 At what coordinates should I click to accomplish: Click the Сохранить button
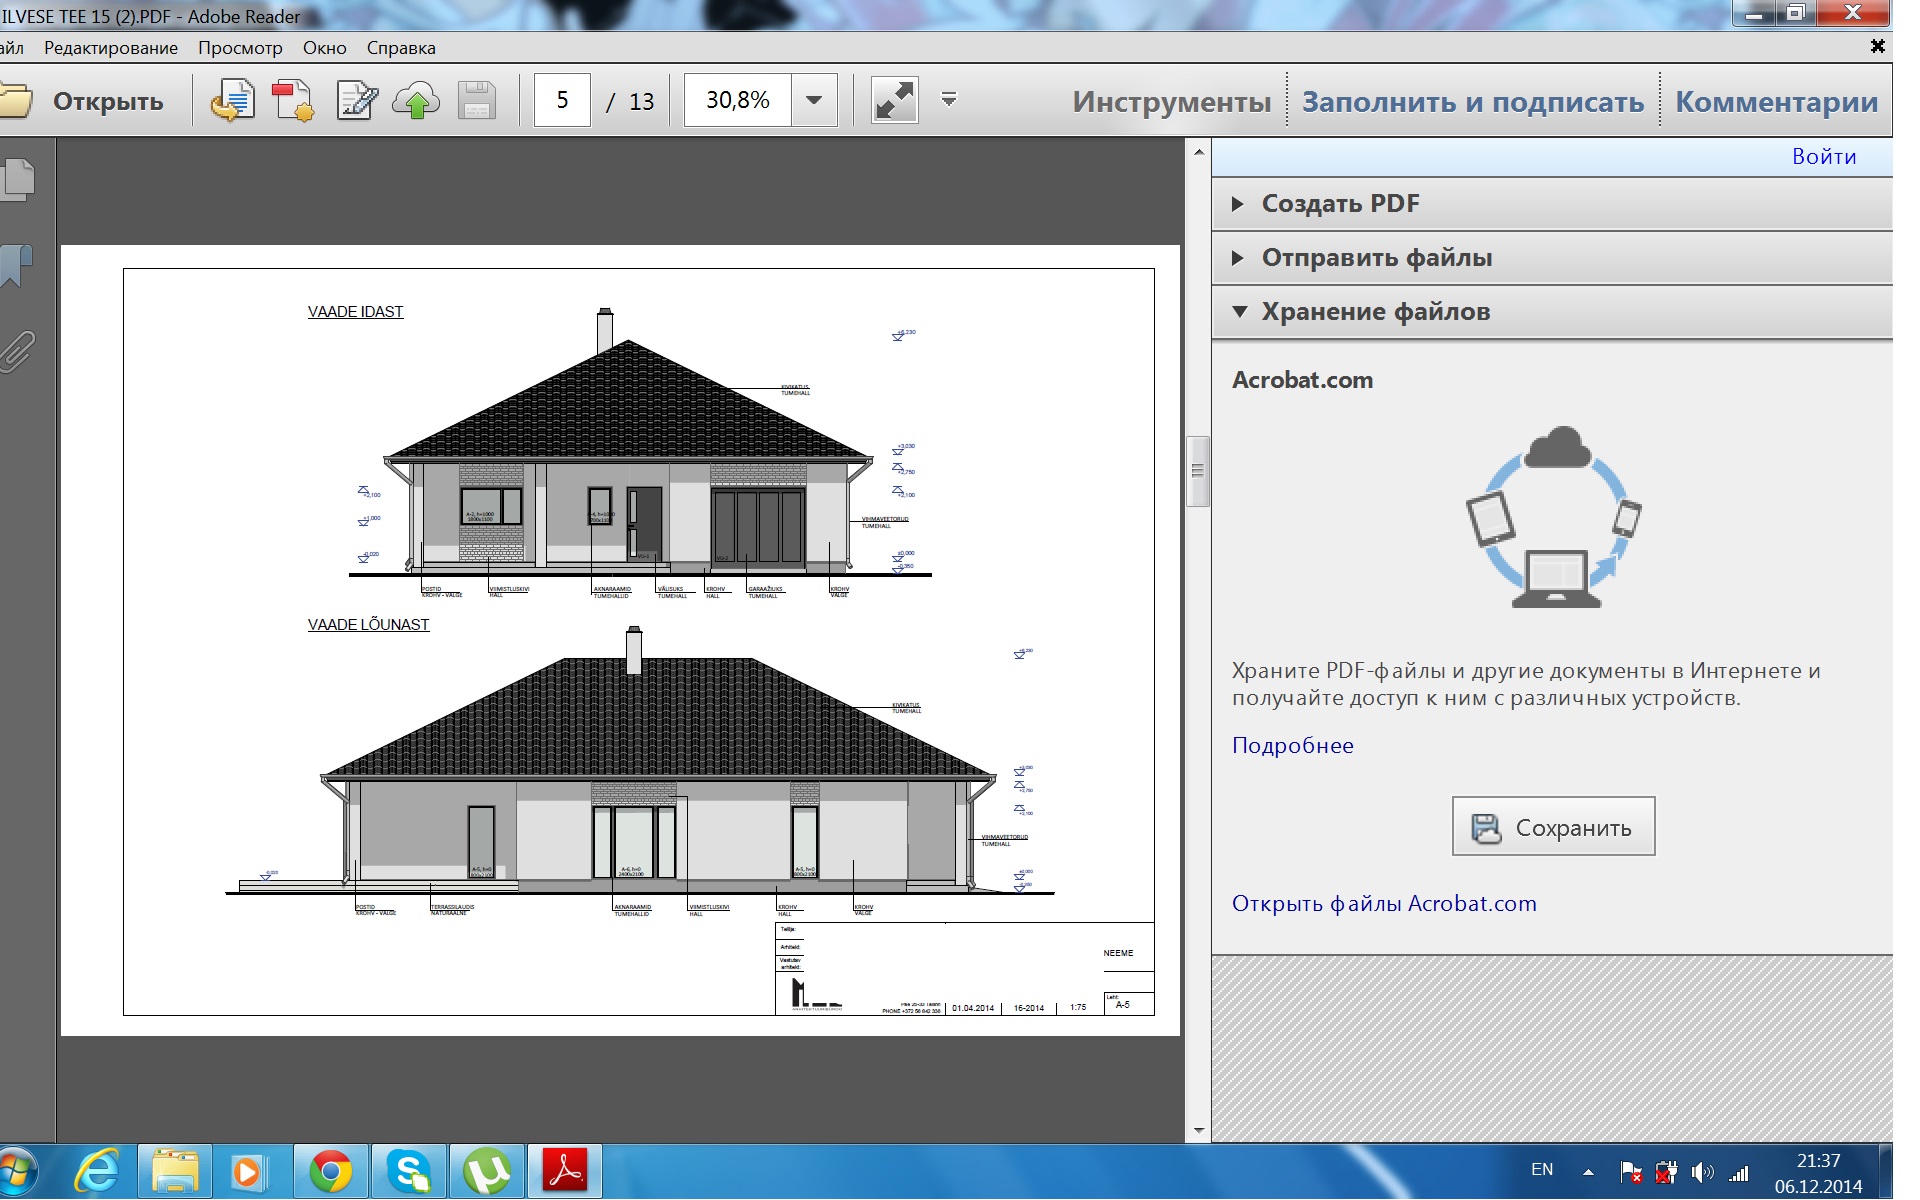[1553, 827]
